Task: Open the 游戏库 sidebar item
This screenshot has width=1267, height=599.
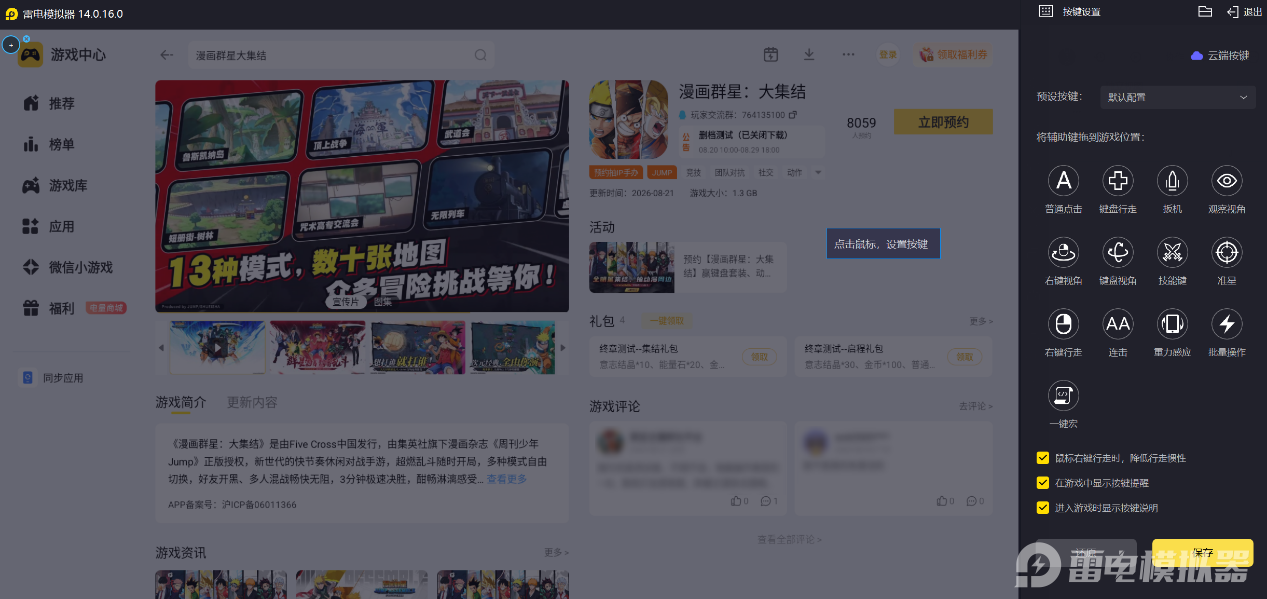Action: click(54, 185)
